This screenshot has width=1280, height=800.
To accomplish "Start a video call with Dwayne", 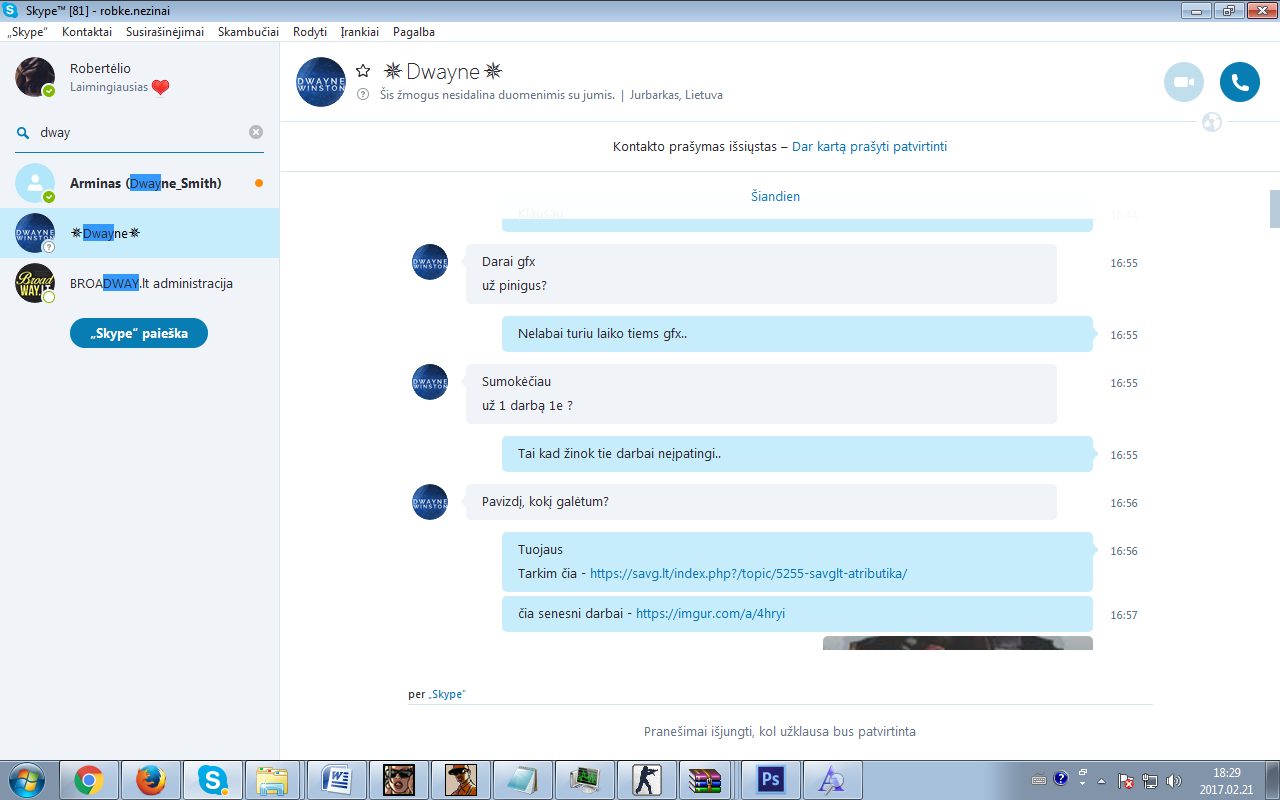I will pyautogui.click(x=1184, y=82).
